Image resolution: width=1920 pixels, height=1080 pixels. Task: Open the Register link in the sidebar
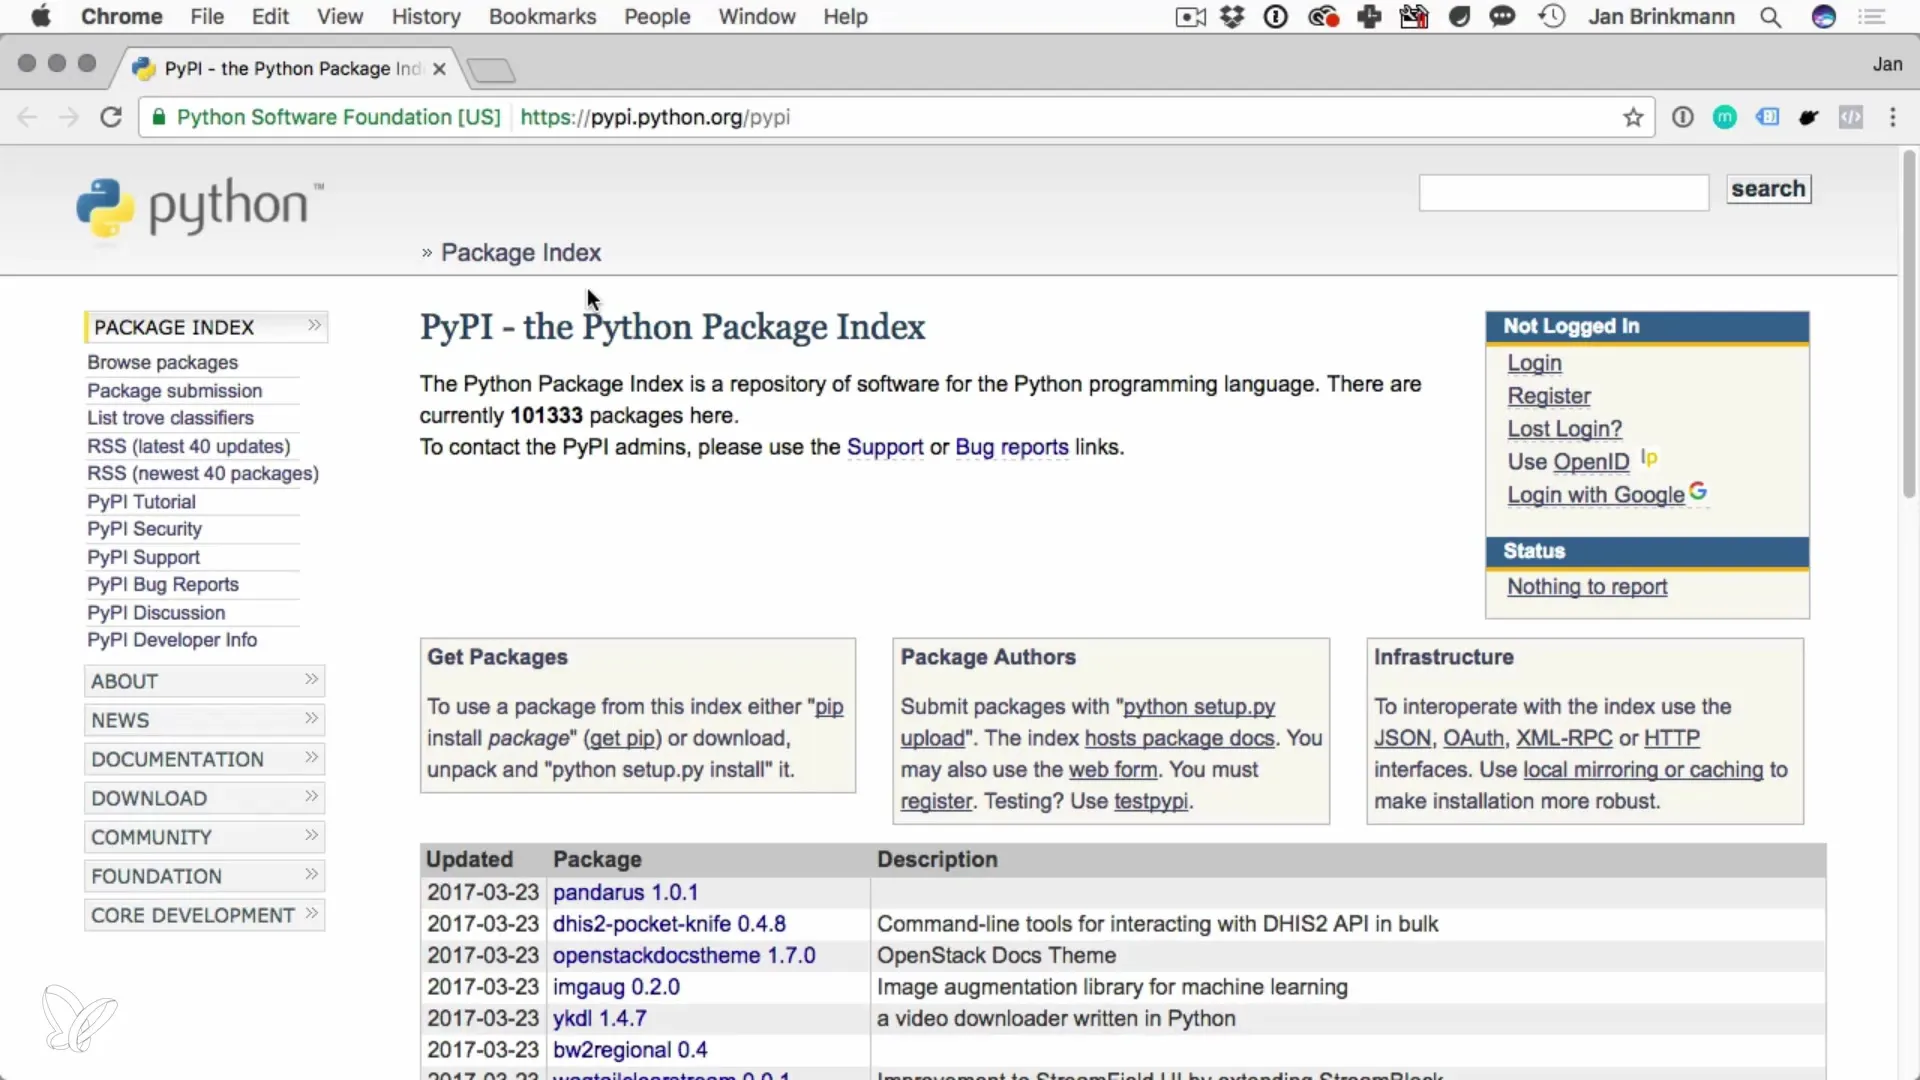click(x=1549, y=396)
